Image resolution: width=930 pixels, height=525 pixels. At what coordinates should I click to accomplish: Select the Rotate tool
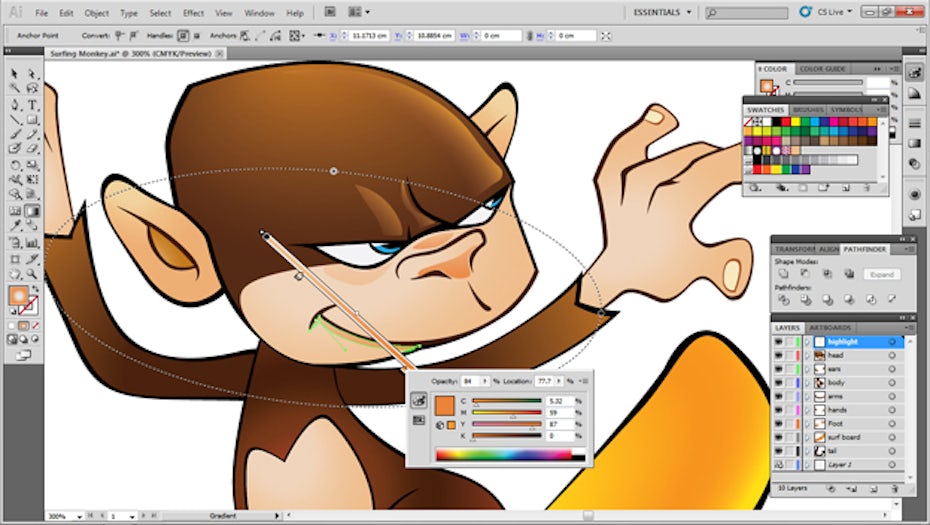pyautogui.click(x=15, y=166)
